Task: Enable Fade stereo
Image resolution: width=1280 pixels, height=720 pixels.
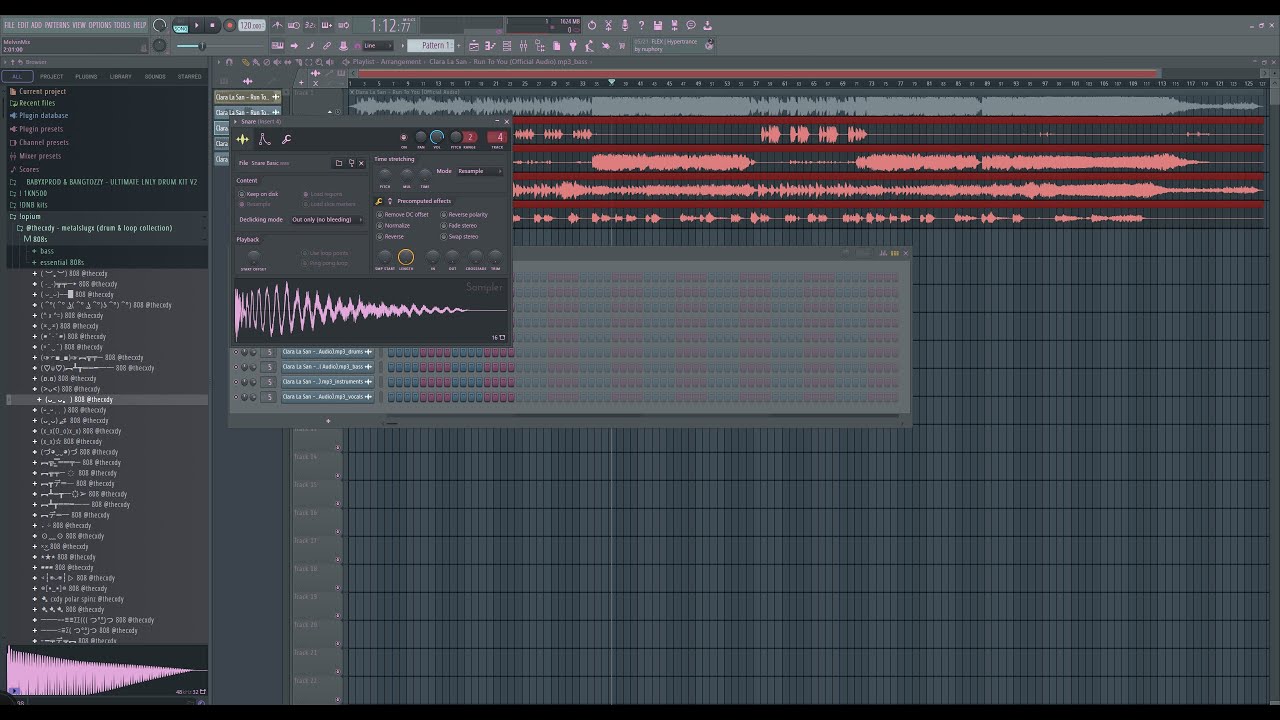Action: (460, 226)
